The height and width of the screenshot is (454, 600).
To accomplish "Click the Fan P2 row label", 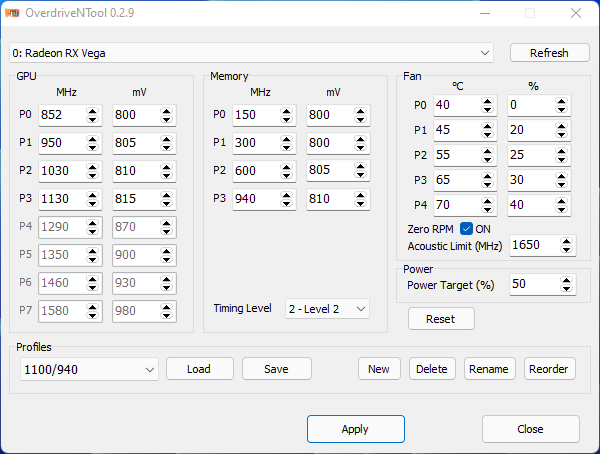I will 421,155.
